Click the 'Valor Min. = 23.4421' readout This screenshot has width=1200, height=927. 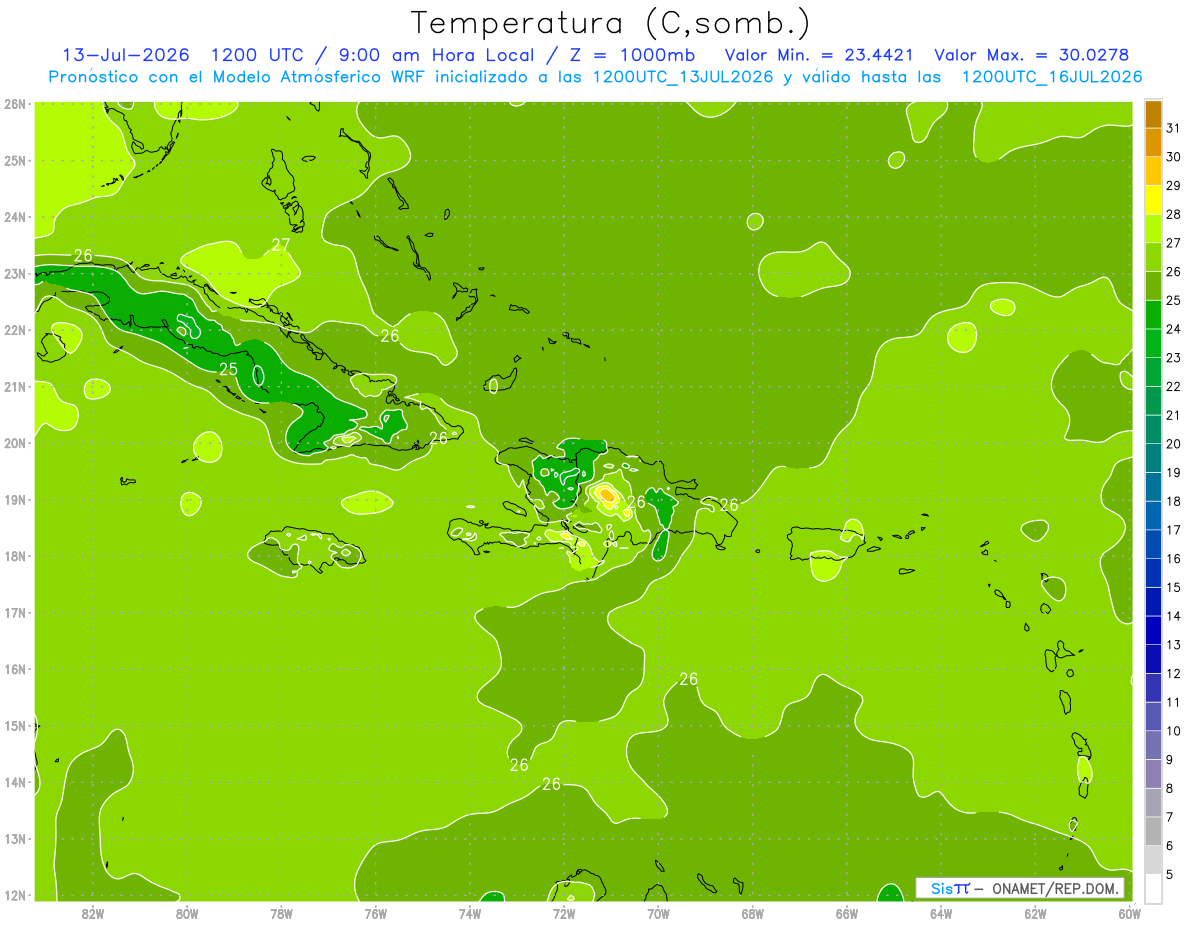(820, 54)
